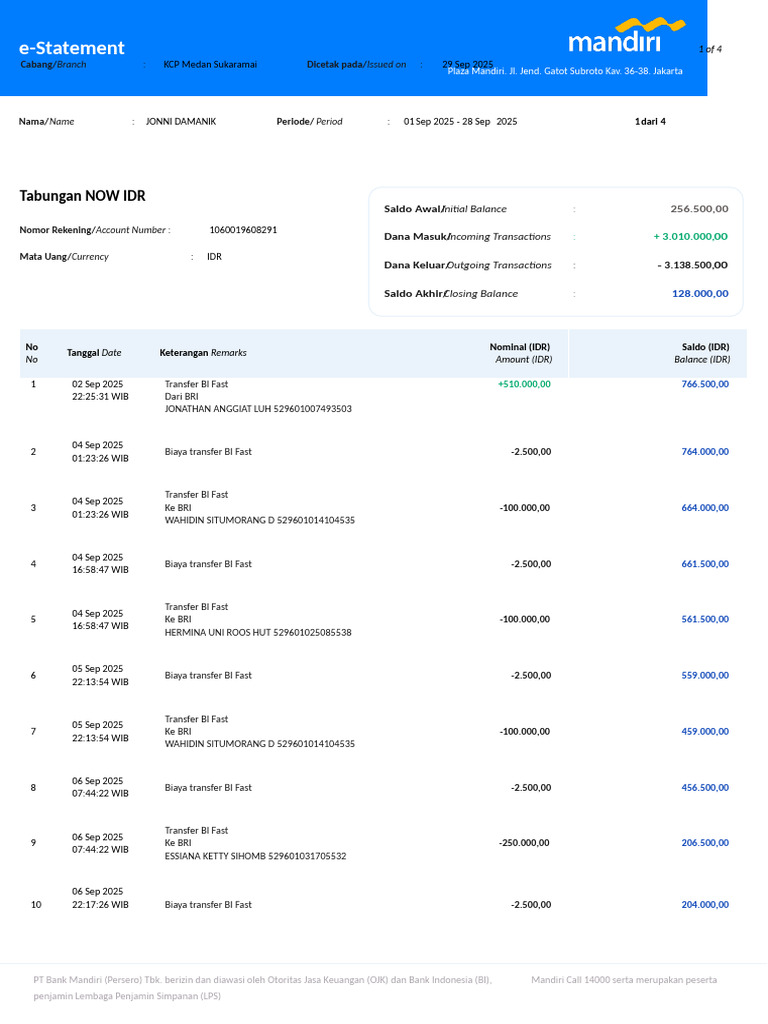Click balance 766.500,00

pos(705,384)
